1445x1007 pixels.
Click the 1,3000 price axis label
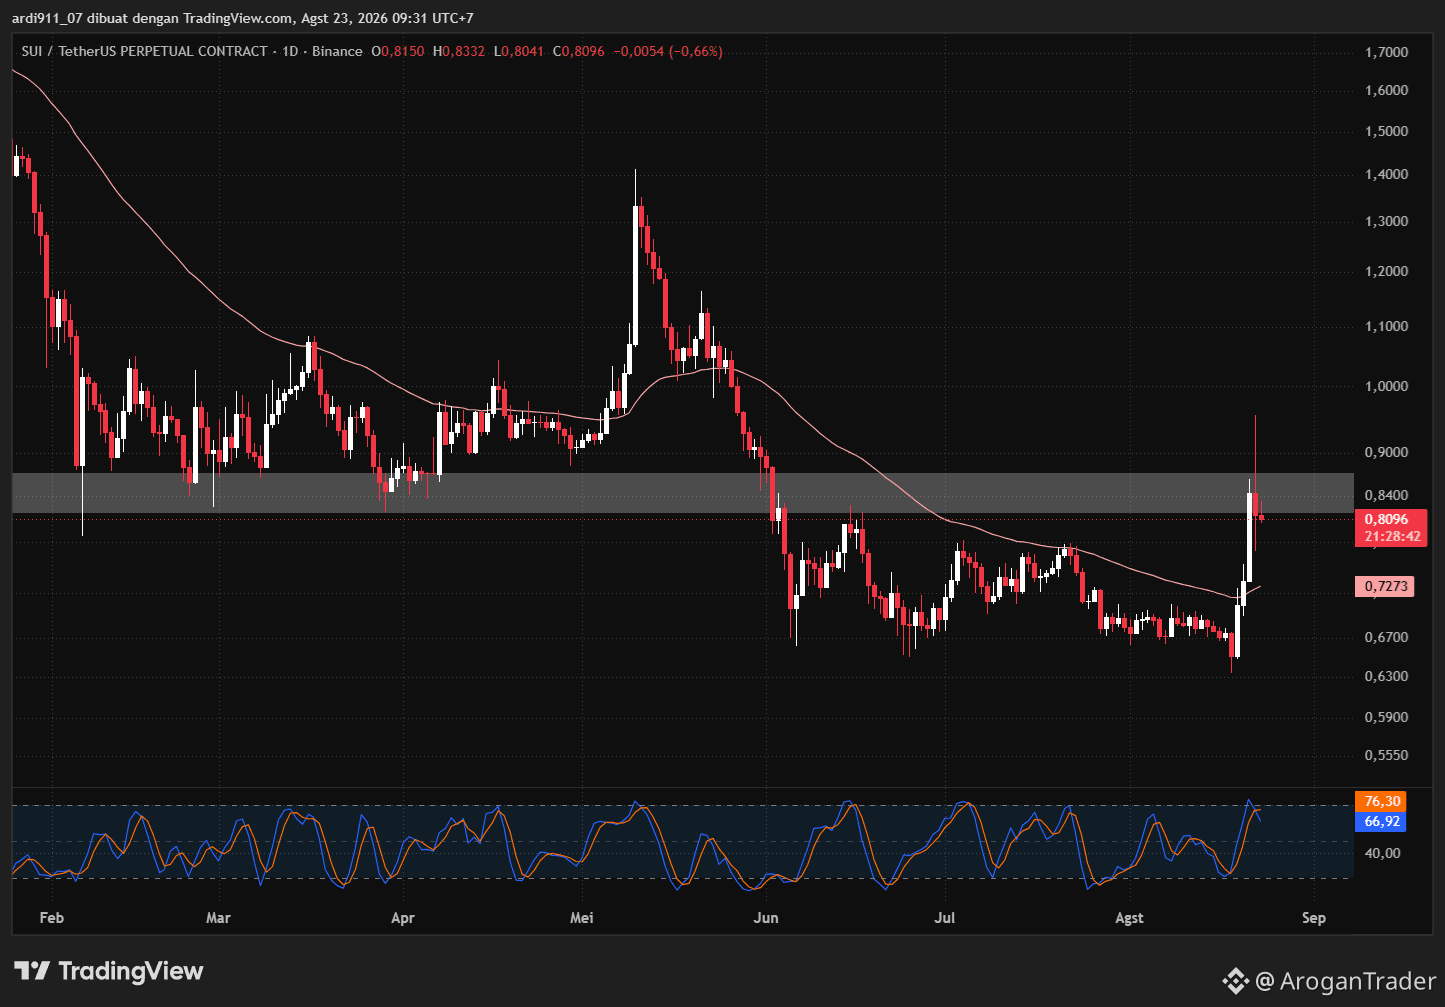[1386, 221]
